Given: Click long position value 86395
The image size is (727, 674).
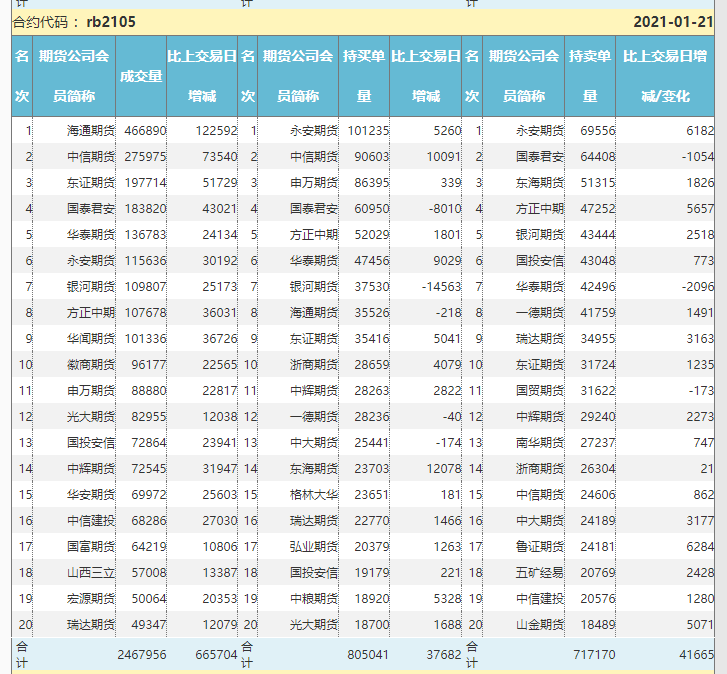Looking at the screenshot, I should [371, 183].
